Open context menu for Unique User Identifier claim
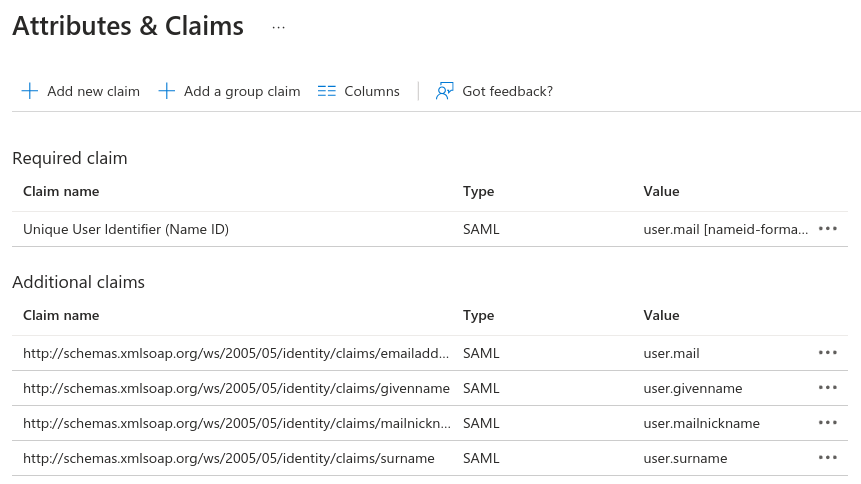The image size is (861, 484). (827, 229)
